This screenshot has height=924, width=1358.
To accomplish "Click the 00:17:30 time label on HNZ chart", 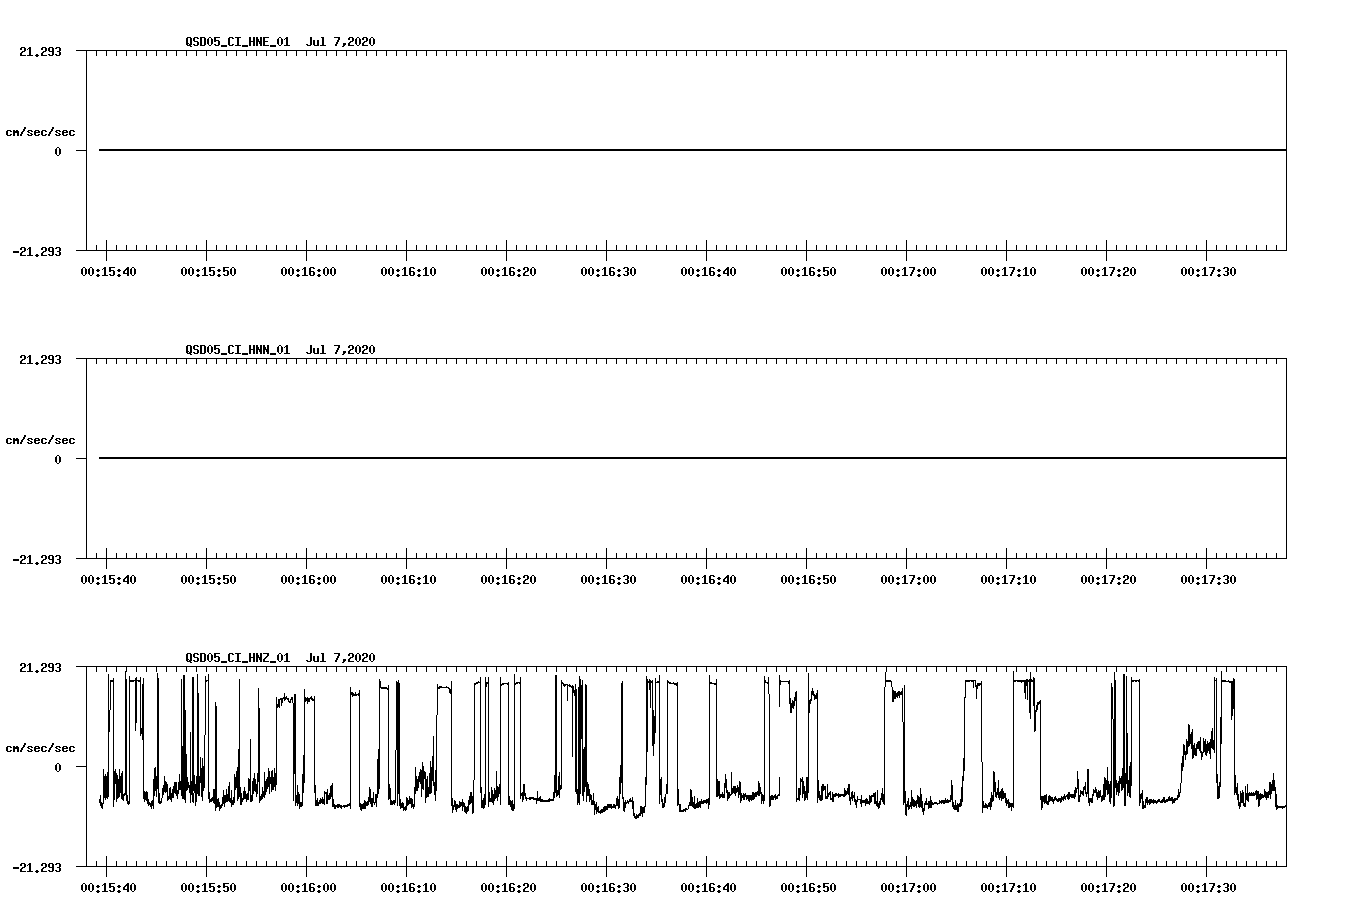I will (1208, 888).
